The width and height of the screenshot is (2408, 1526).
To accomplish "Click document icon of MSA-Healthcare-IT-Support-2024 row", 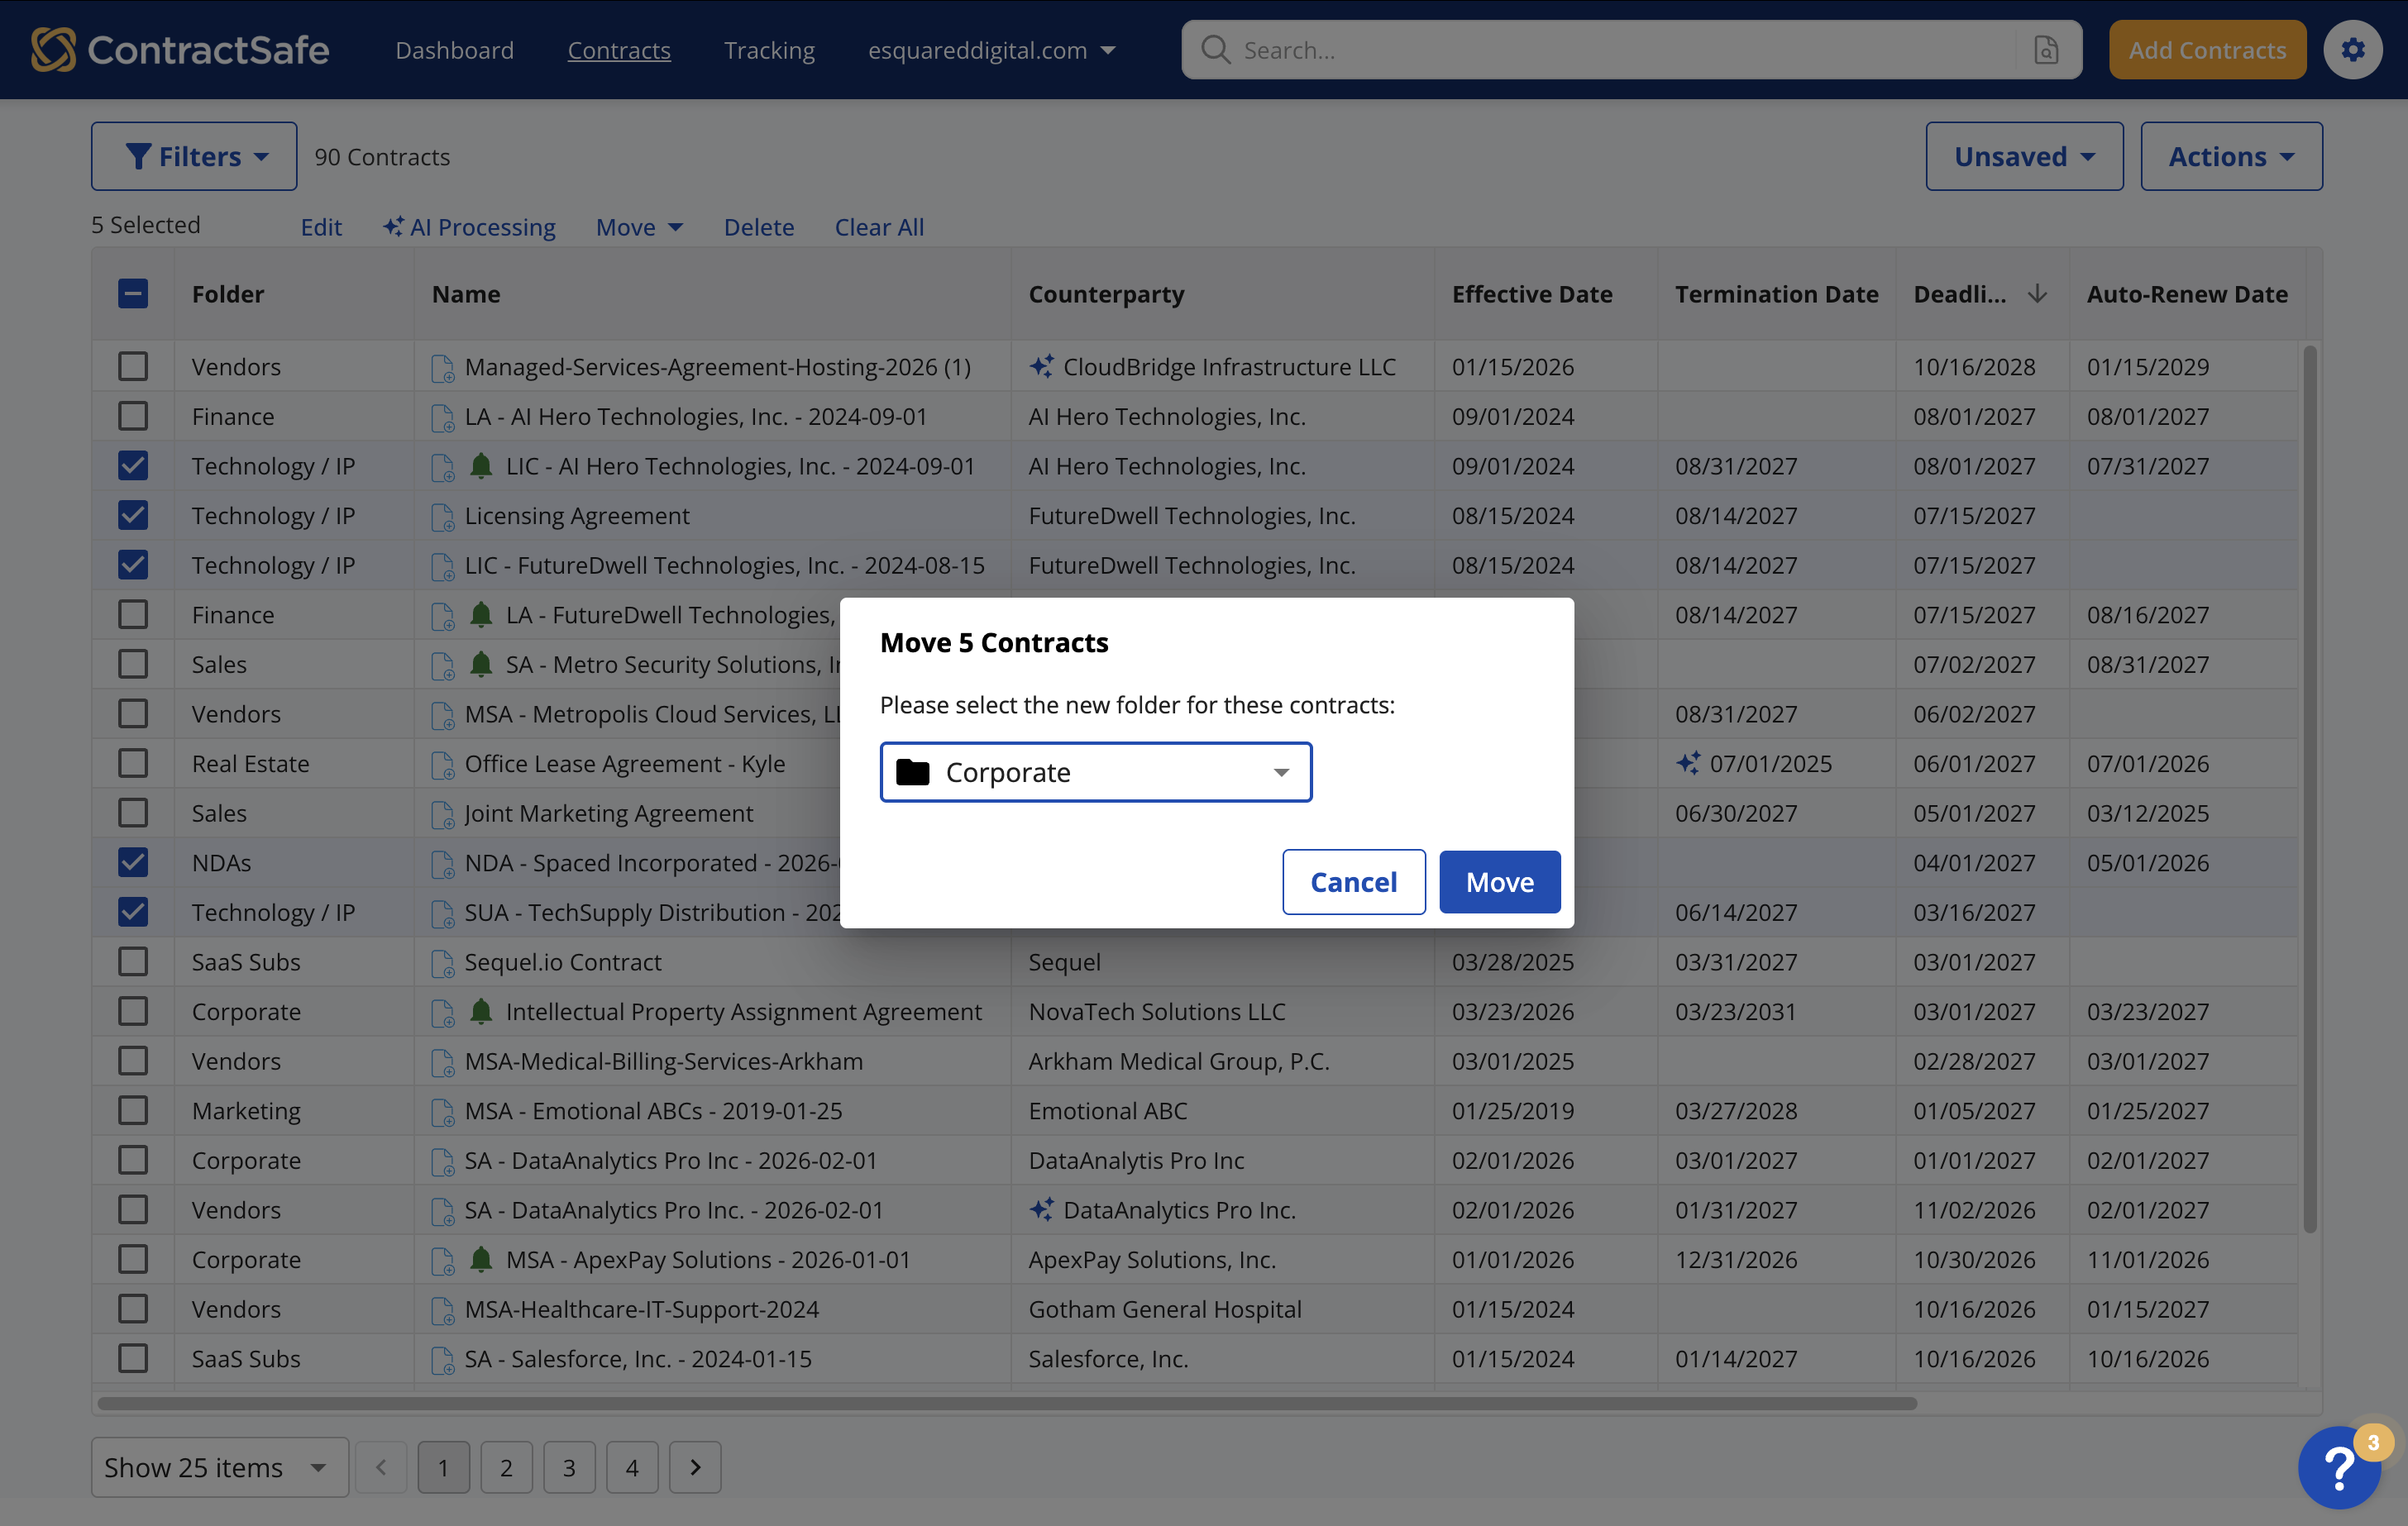I will pos(442,1310).
